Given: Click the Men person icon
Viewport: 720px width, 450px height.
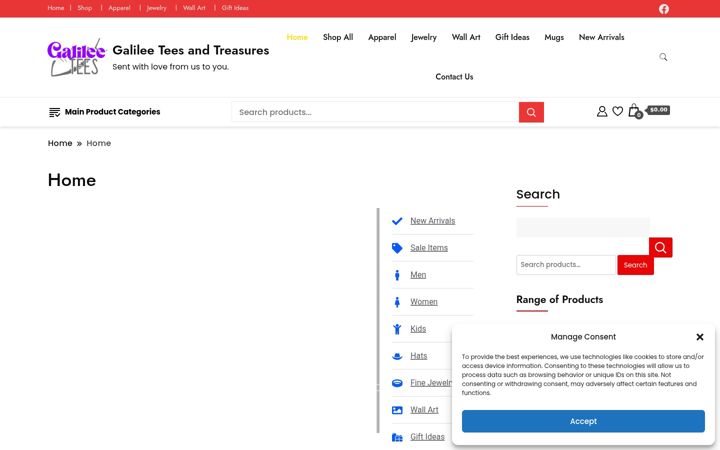Looking at the screenshot, I should click(397, 275).
